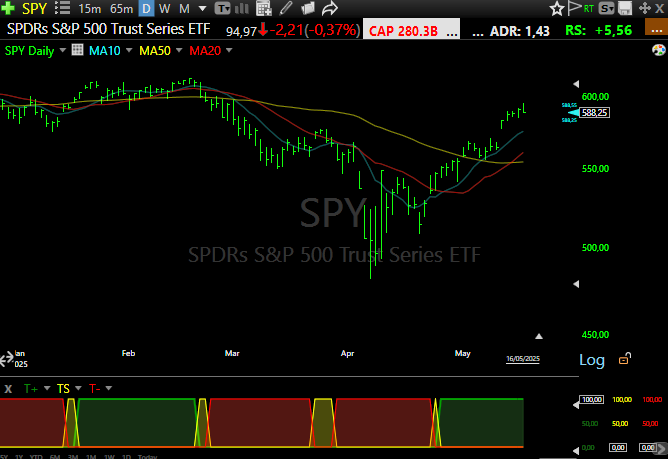Click the double-arrow time scroll icon near Jan

(6, 359)
